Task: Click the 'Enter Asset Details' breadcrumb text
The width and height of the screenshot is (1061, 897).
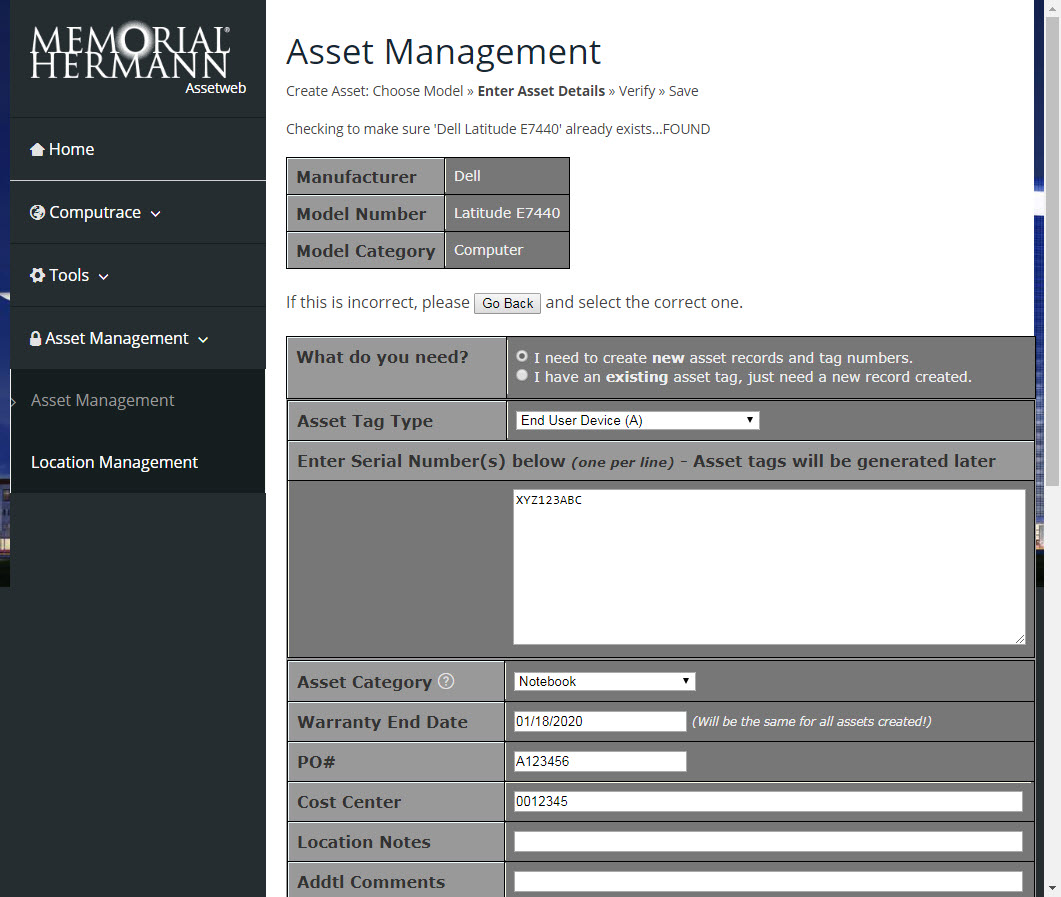Action: [x=541, y=91]
